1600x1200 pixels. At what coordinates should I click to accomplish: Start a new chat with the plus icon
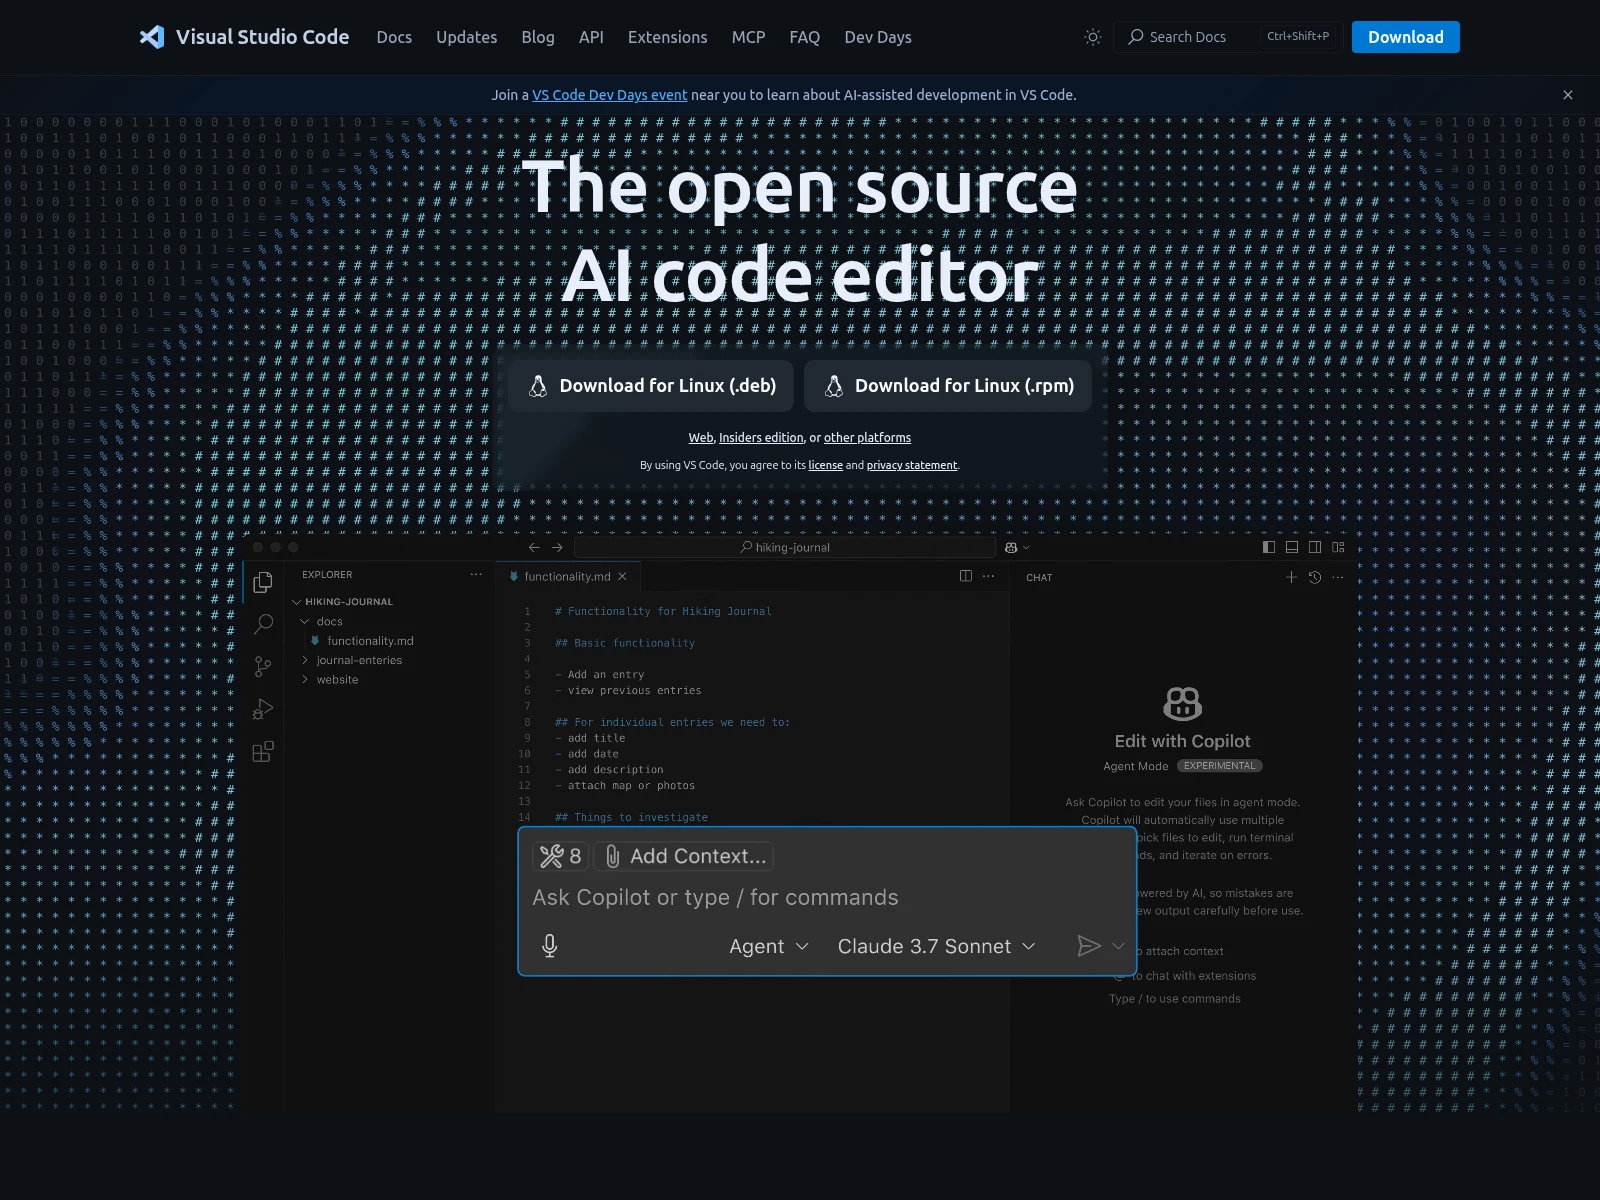point(1291,577)
